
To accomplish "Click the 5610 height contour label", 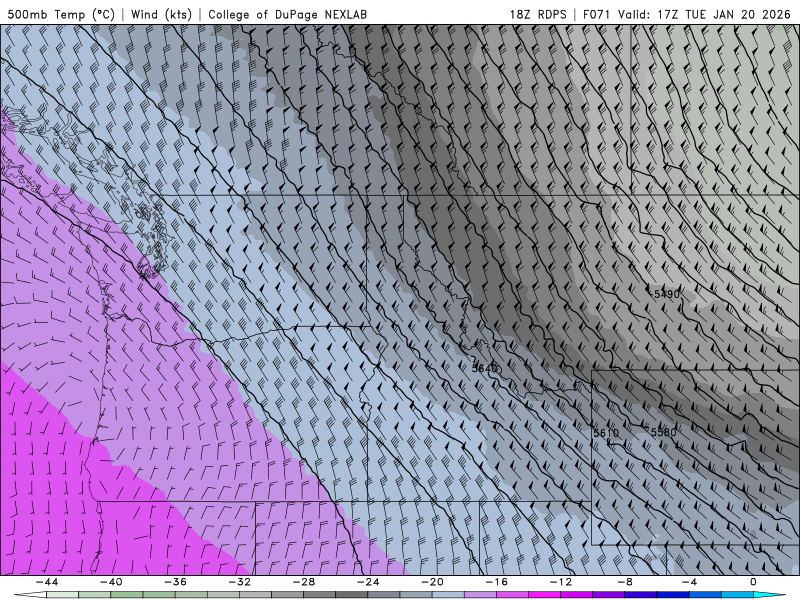I will click(606, 433).
